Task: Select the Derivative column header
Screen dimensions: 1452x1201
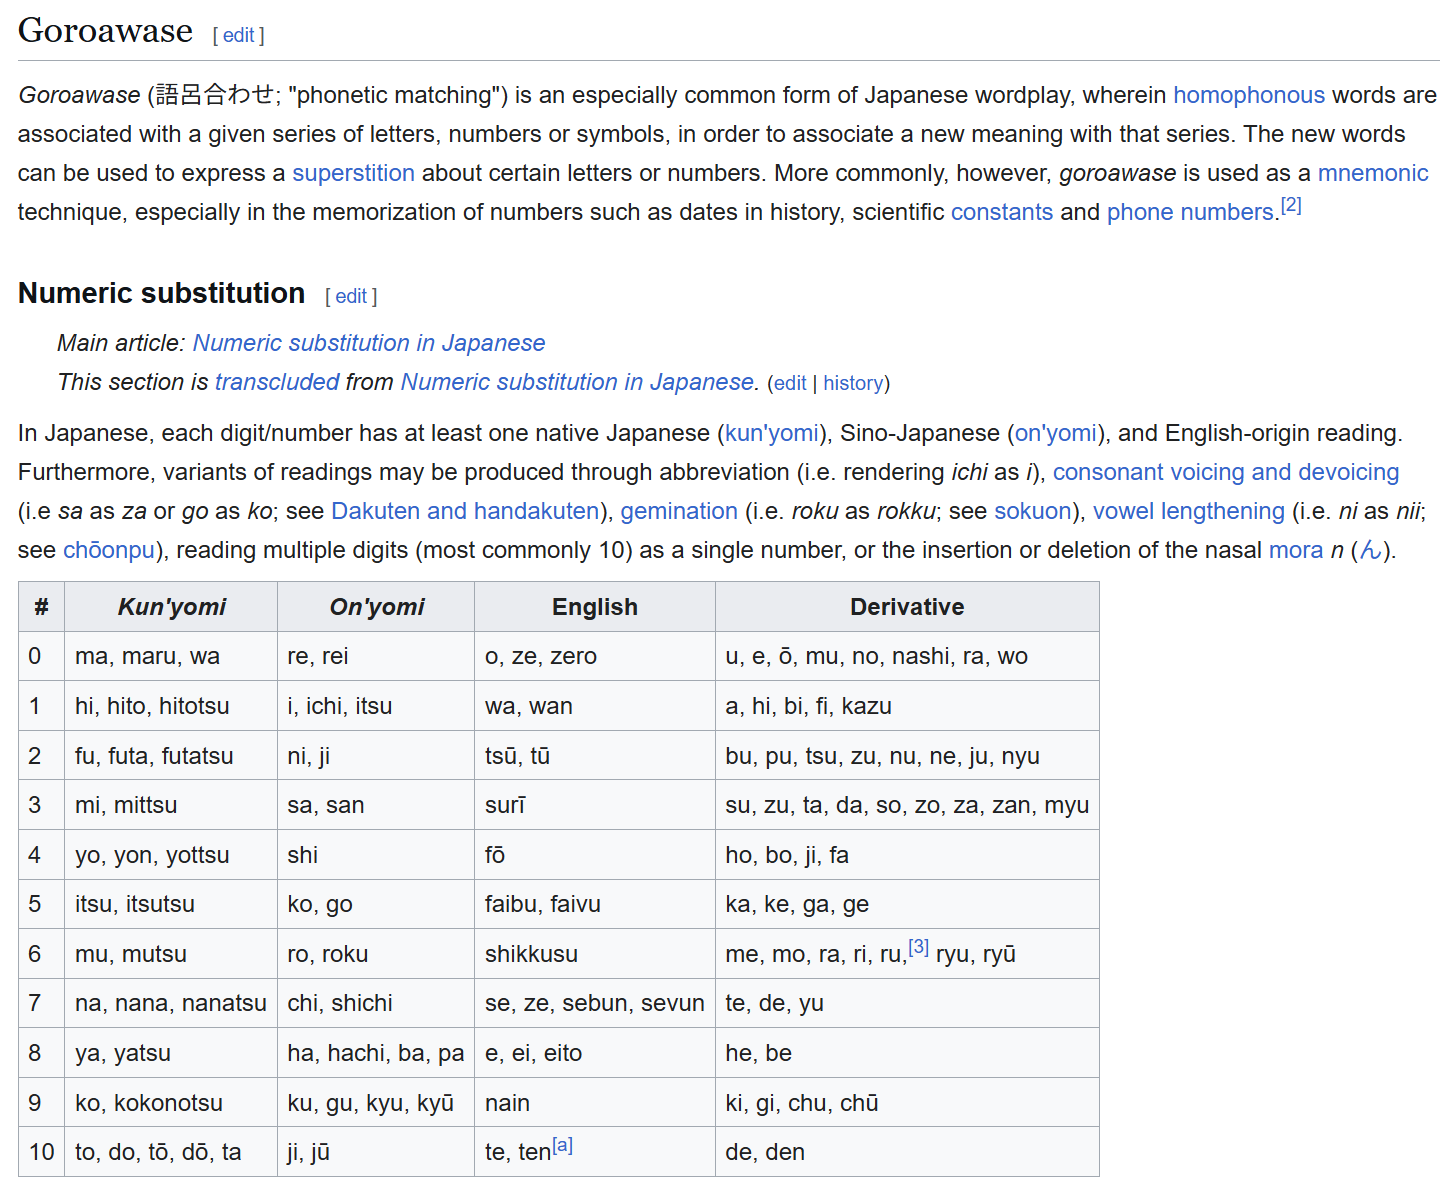Action: click(x=907, y=607)
